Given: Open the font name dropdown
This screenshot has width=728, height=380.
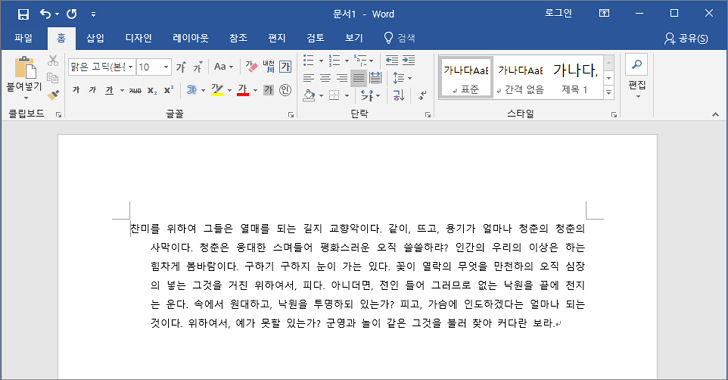Looking at the screenshot, I should (x=130, y=67).
